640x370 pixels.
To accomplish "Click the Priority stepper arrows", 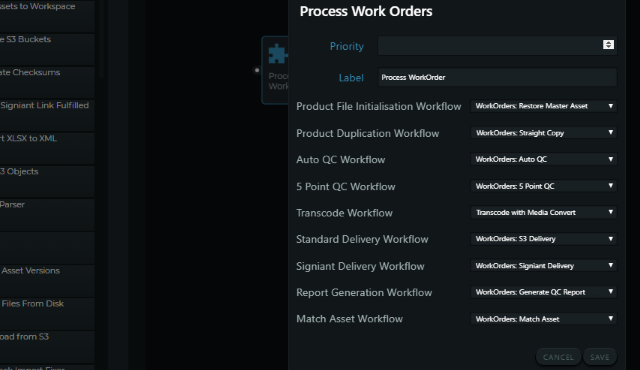I will 608,45.
